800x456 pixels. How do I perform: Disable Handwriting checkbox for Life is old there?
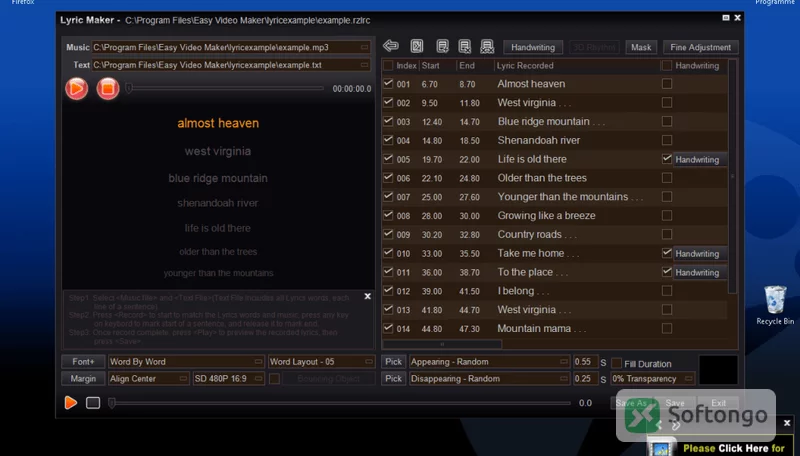click(666, 159)
